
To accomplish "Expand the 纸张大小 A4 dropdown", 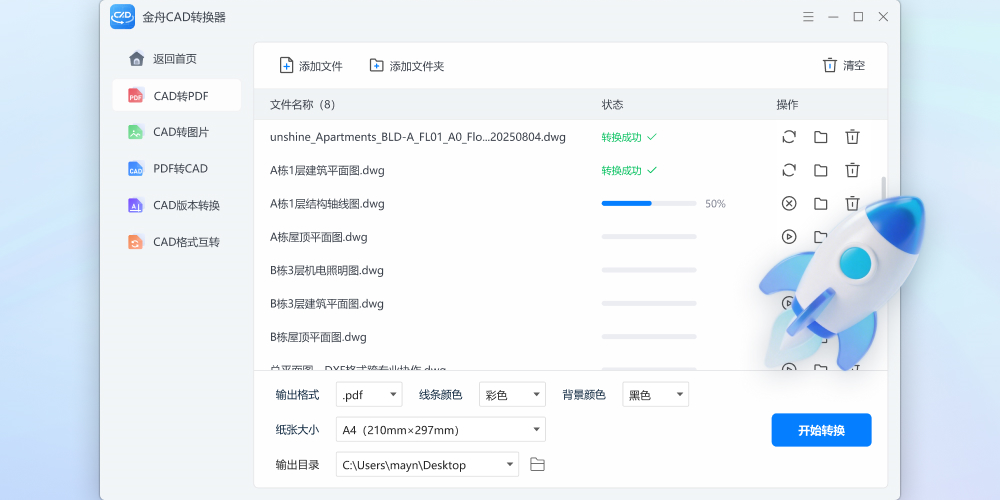I will pos(440,430).
